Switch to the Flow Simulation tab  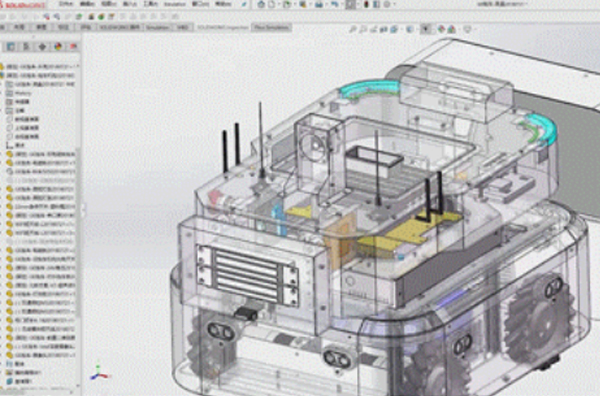coord(272,28)
